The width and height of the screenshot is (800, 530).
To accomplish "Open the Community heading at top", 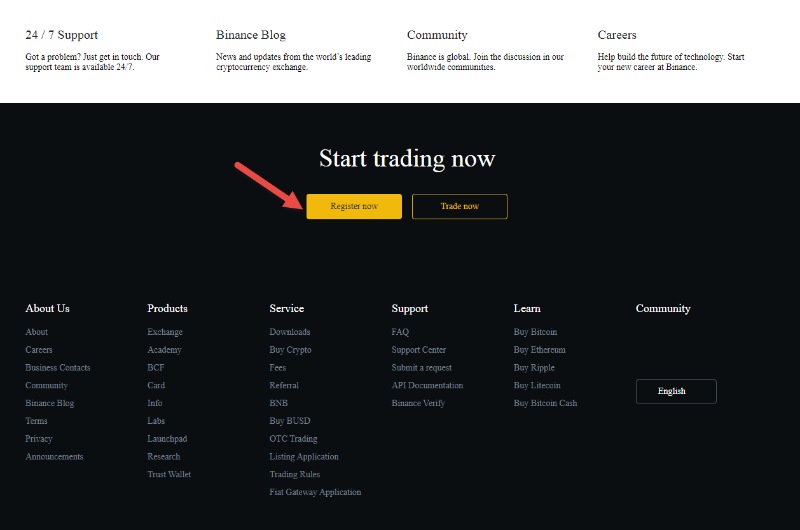I will point(437,35).
